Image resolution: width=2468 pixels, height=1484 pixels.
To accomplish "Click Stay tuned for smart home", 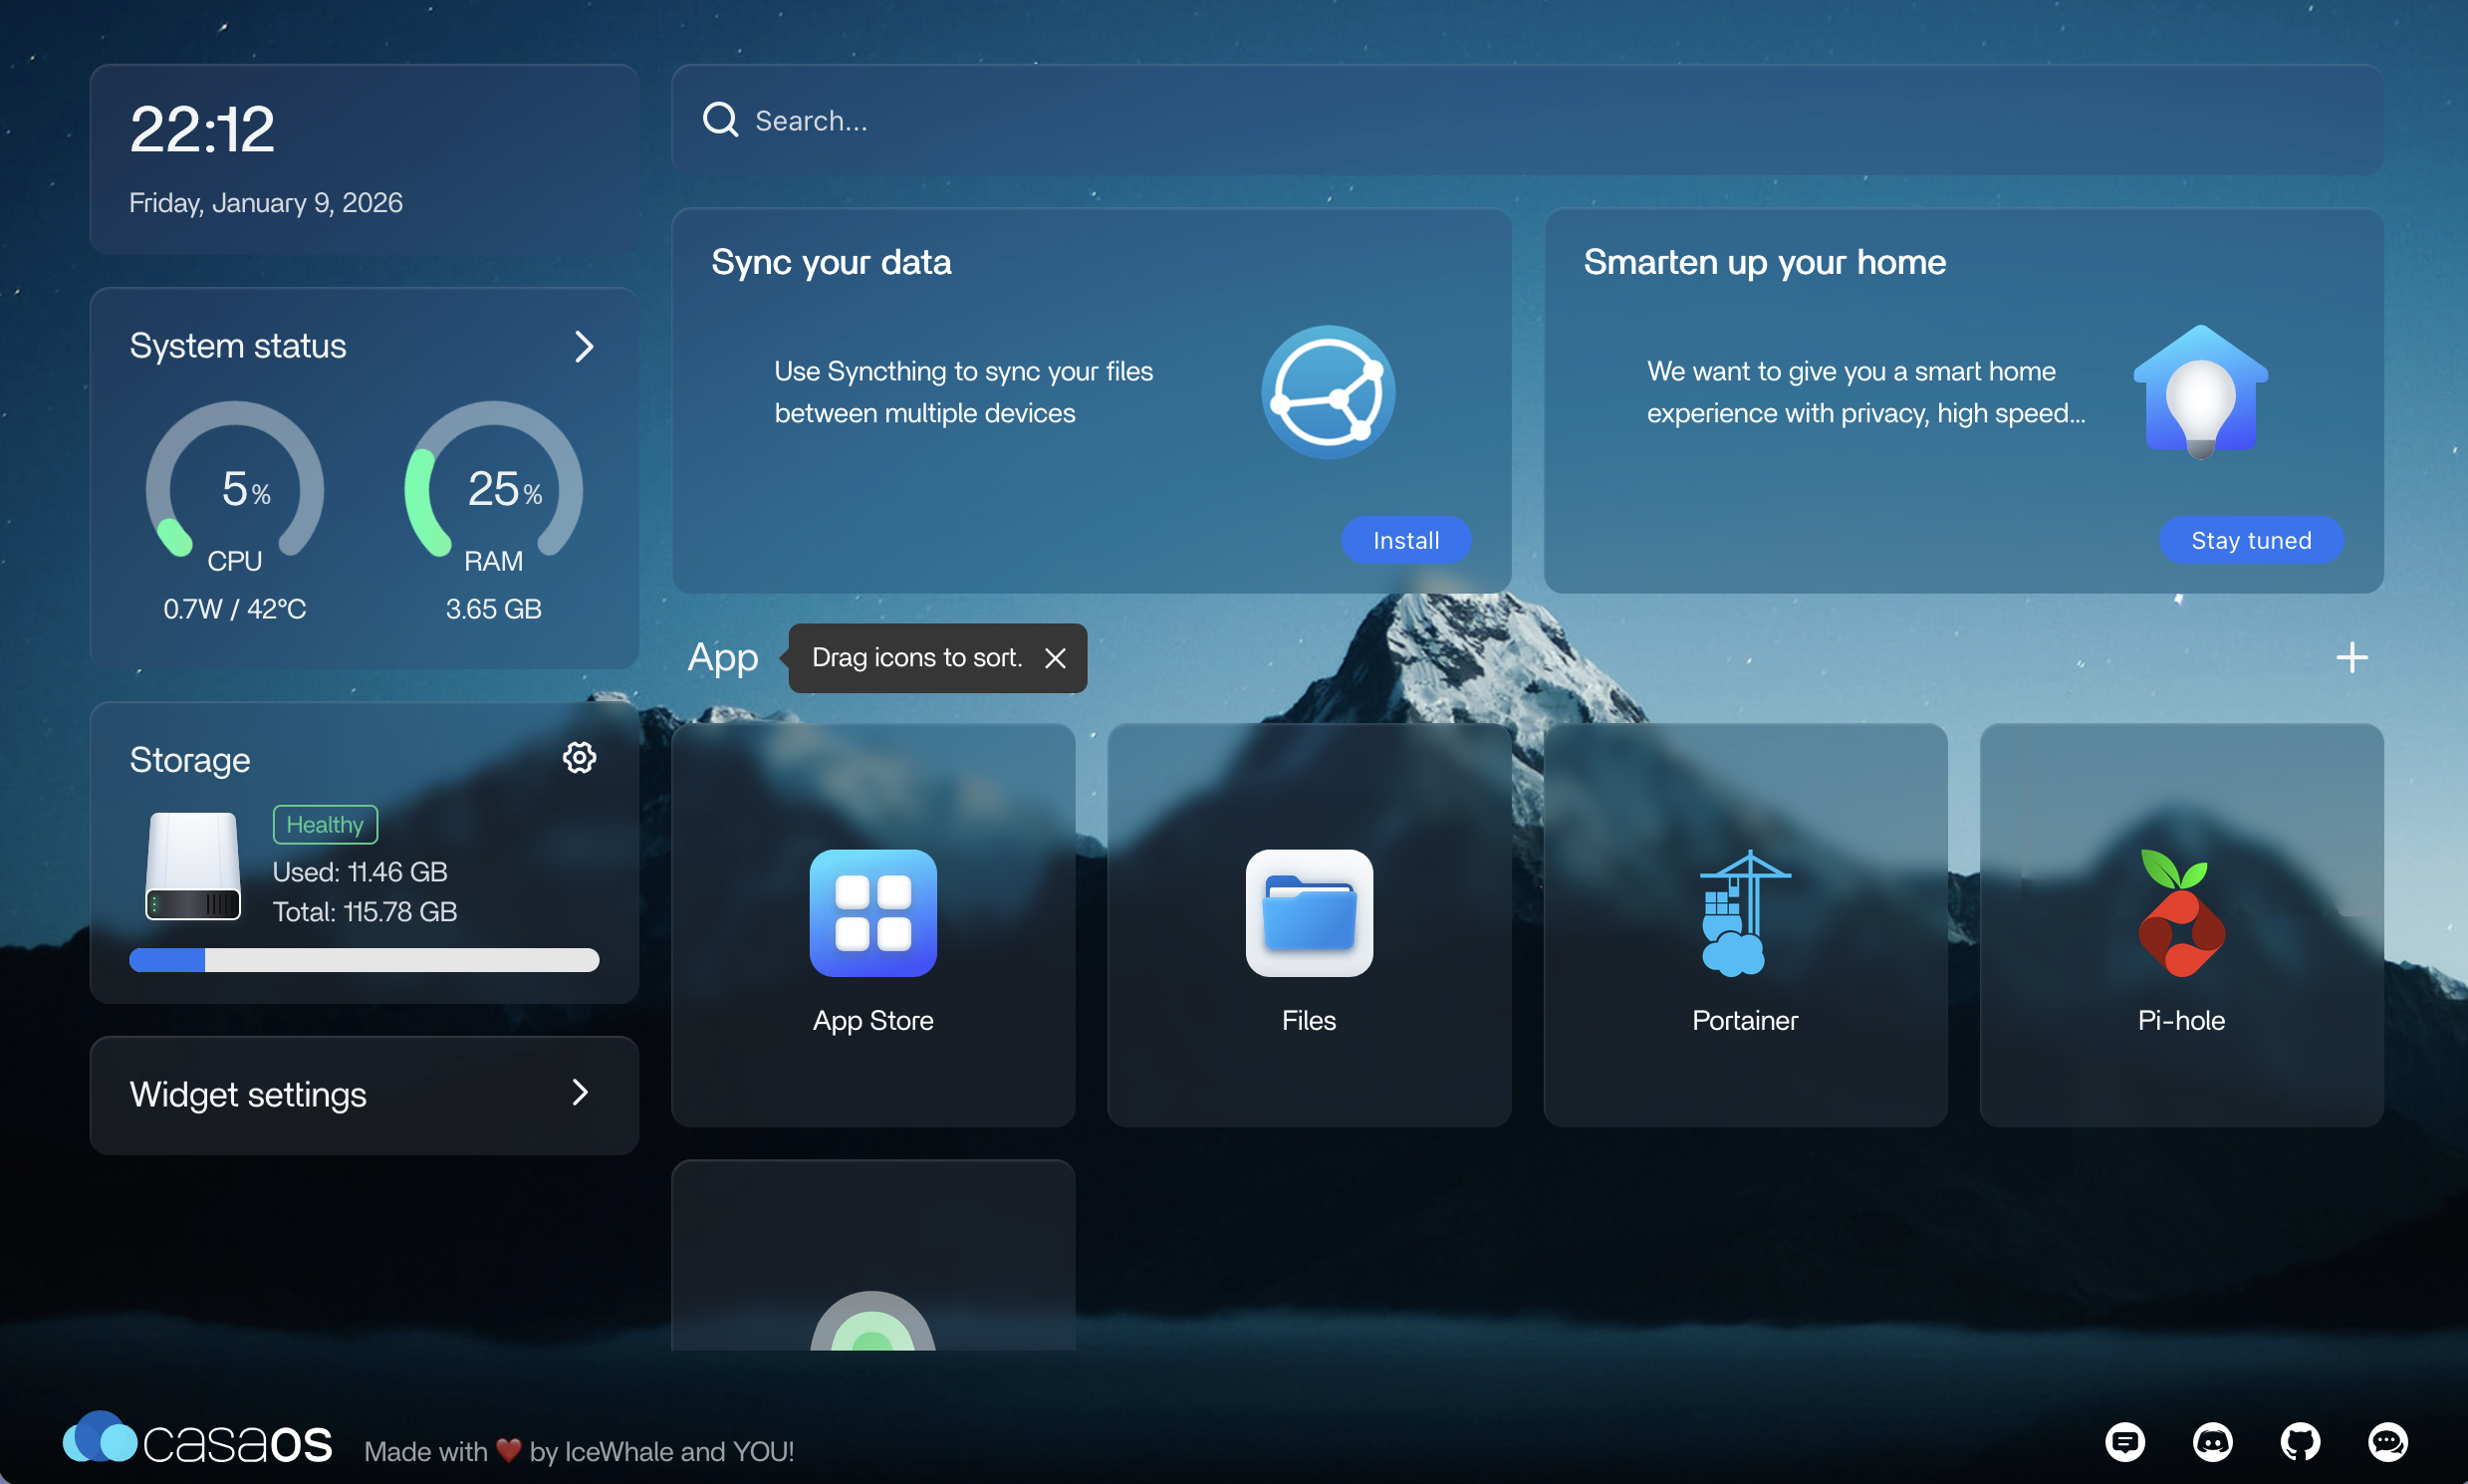I will 2251,539.
